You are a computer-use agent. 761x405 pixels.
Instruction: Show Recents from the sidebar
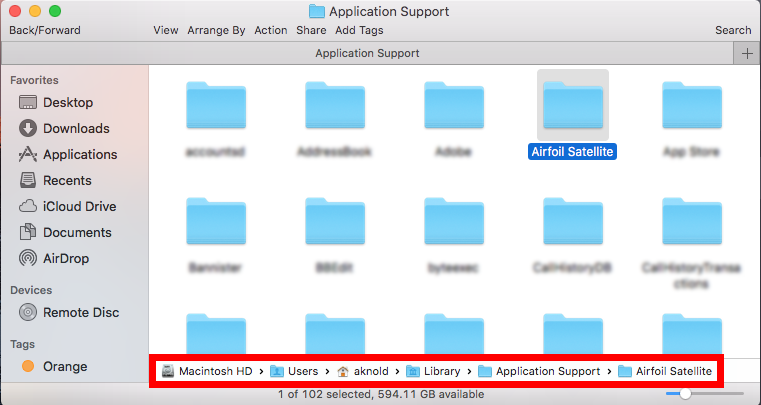click(x=55, y=180)
